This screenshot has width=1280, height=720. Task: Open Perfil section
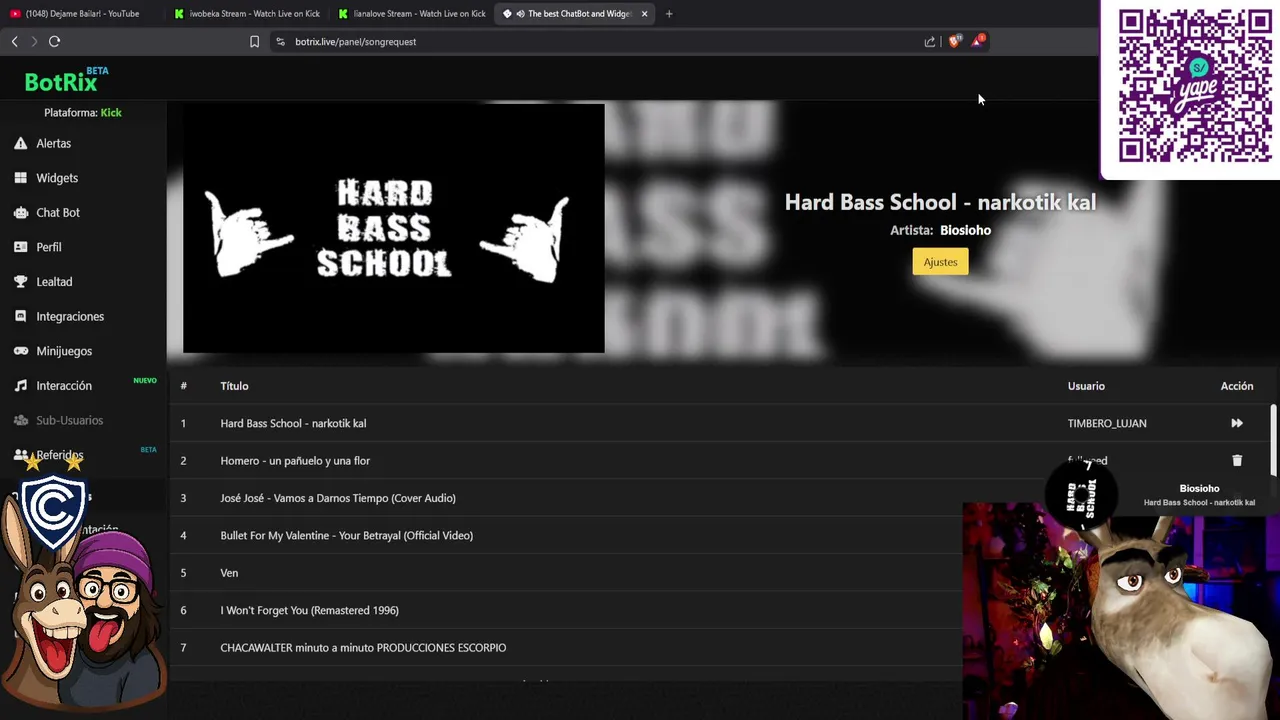[49, 247]
